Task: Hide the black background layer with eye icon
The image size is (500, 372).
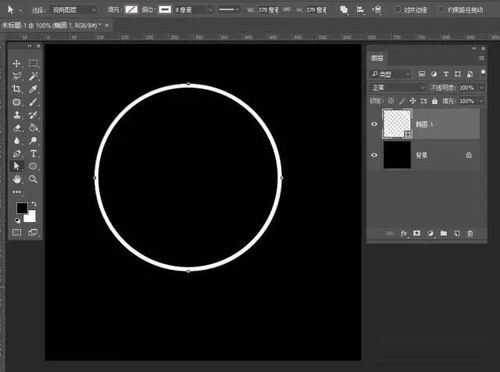Action: click(x=374, y=155)
